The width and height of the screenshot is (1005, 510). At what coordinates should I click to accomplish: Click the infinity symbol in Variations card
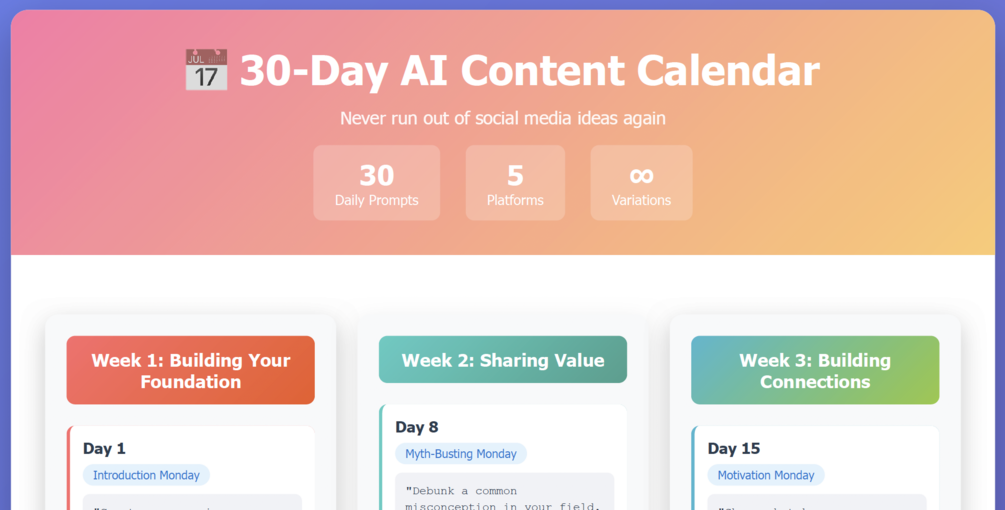(x=641, y=175)
